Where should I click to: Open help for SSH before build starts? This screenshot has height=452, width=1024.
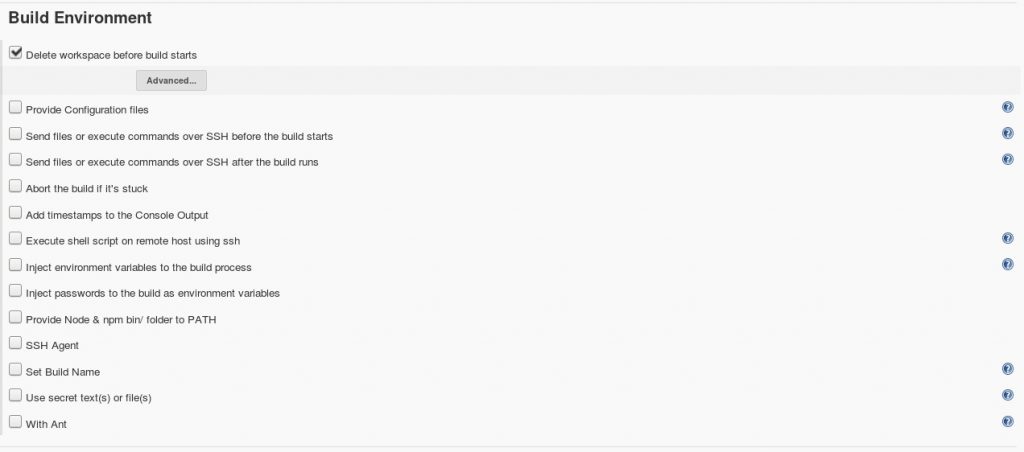click(x=1008, y=133)
